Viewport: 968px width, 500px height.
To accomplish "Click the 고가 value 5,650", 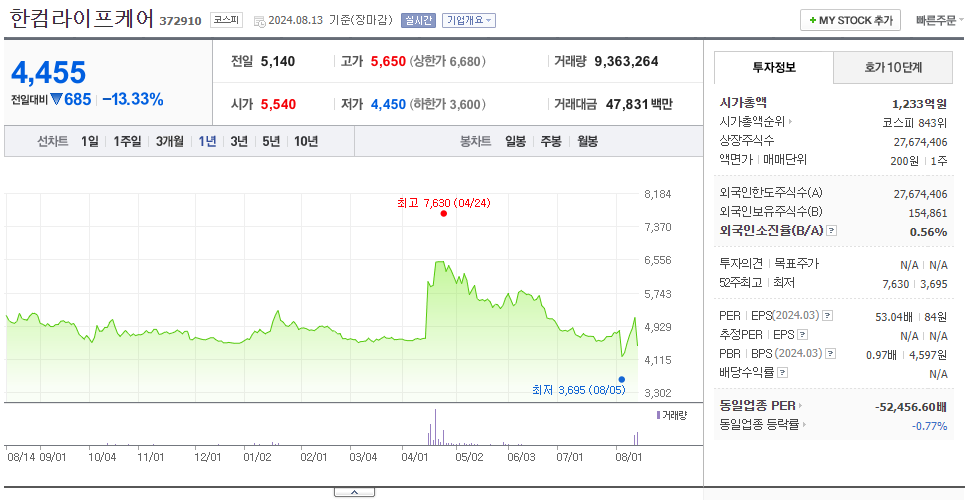I will point(388,61).
